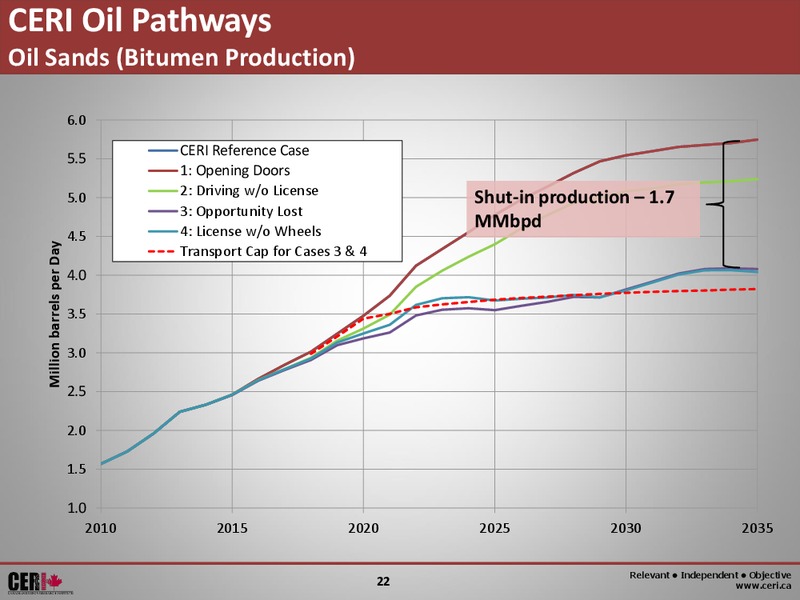Click the x-axis label 2035
Image resolution: width=800 pixels, height=600 pixels.
point(757,528)
